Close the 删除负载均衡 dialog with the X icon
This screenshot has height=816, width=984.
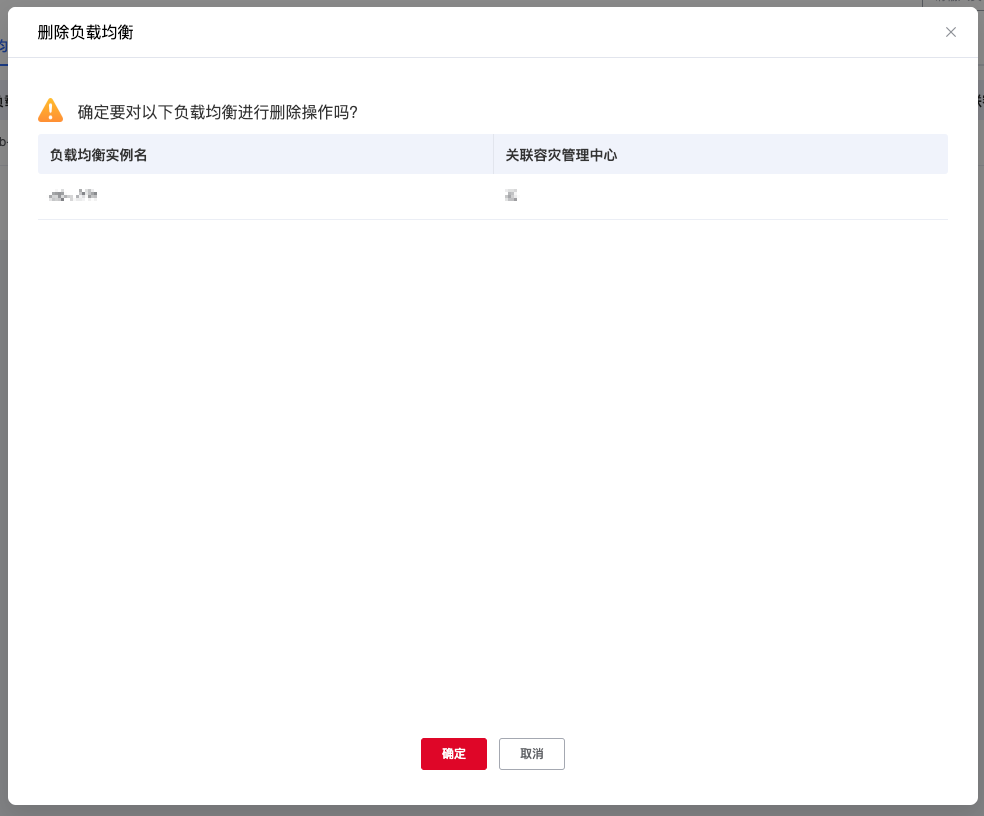951,32
